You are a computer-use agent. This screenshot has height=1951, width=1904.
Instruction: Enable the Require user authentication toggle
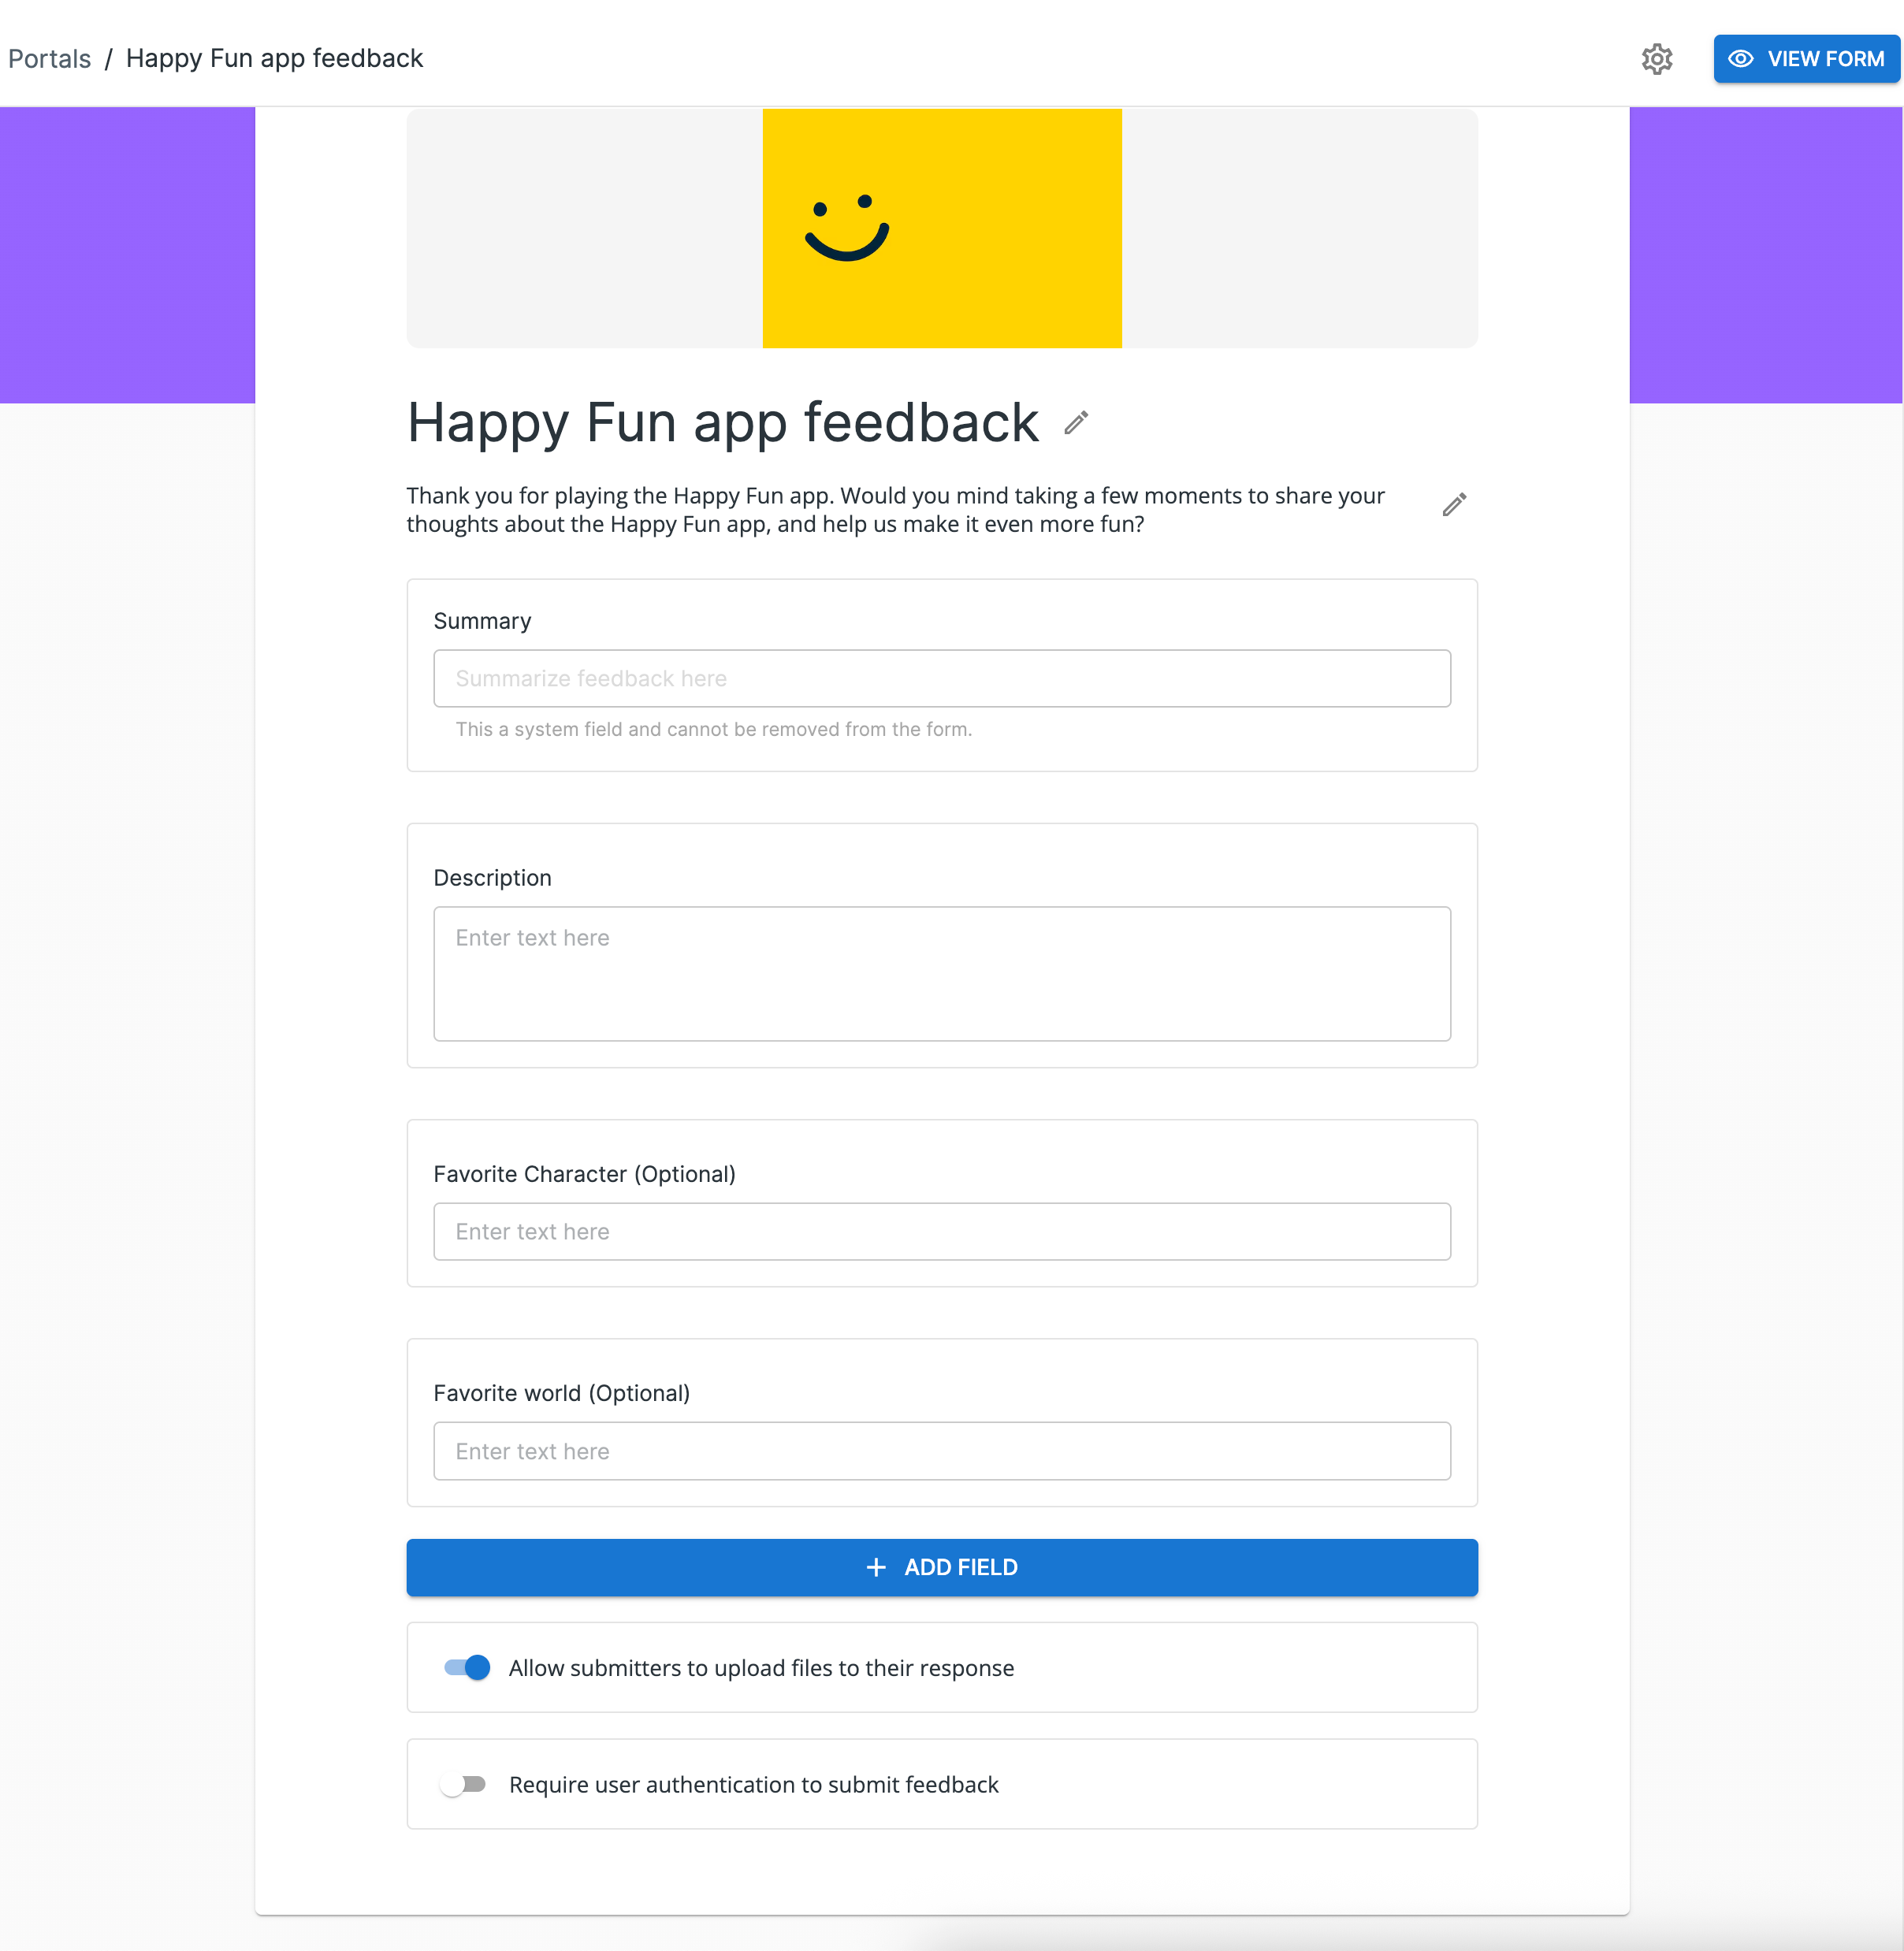tap(464, 1784)
